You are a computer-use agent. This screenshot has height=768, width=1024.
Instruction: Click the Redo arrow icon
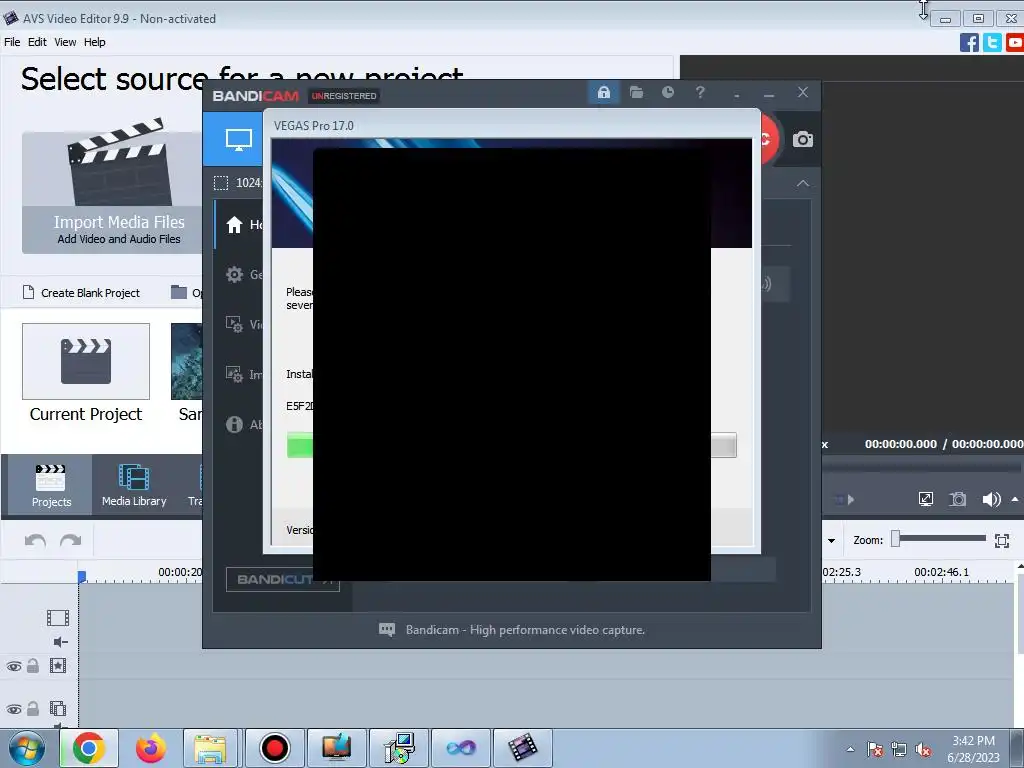pyautogui.click(x=71, y=540)
